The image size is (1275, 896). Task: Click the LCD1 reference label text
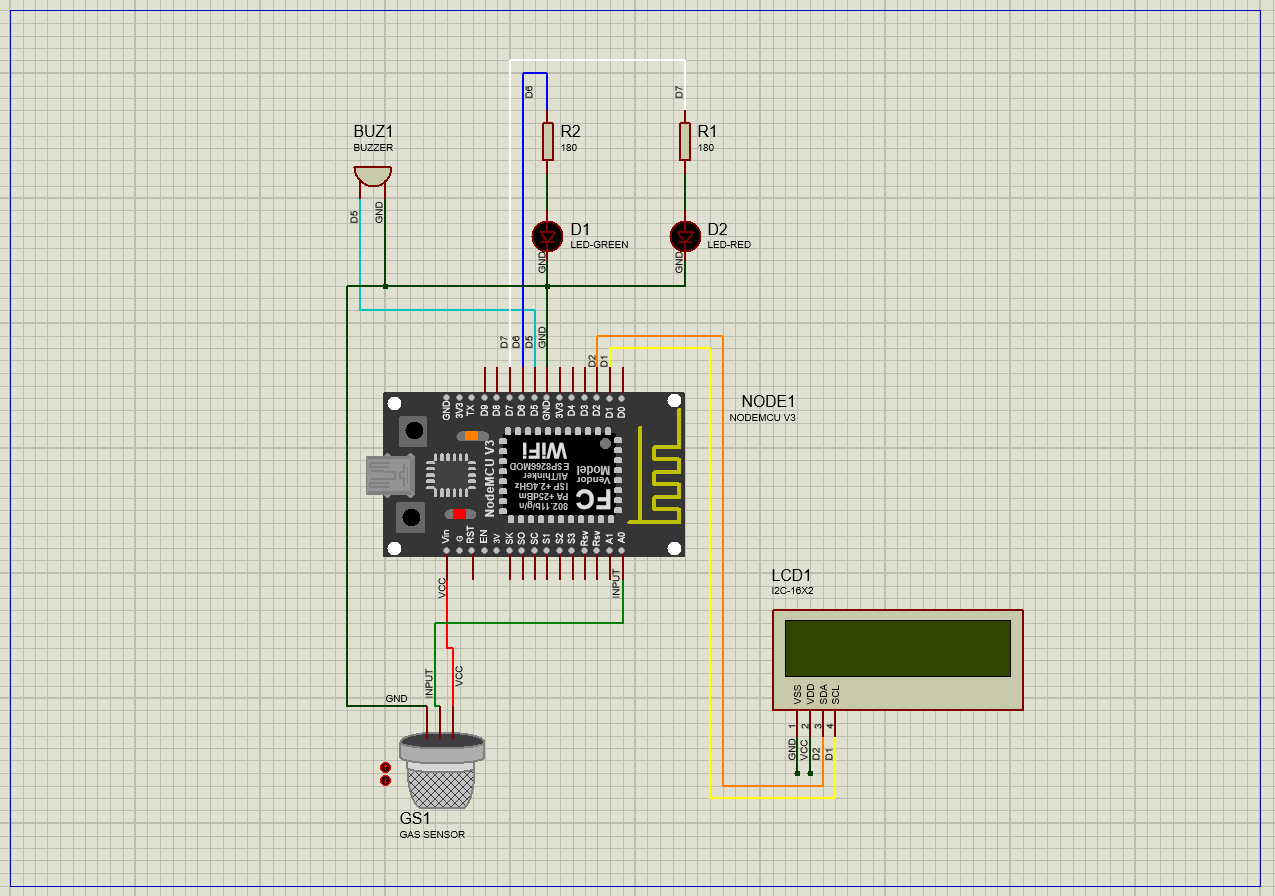click(x=791, y=575)
